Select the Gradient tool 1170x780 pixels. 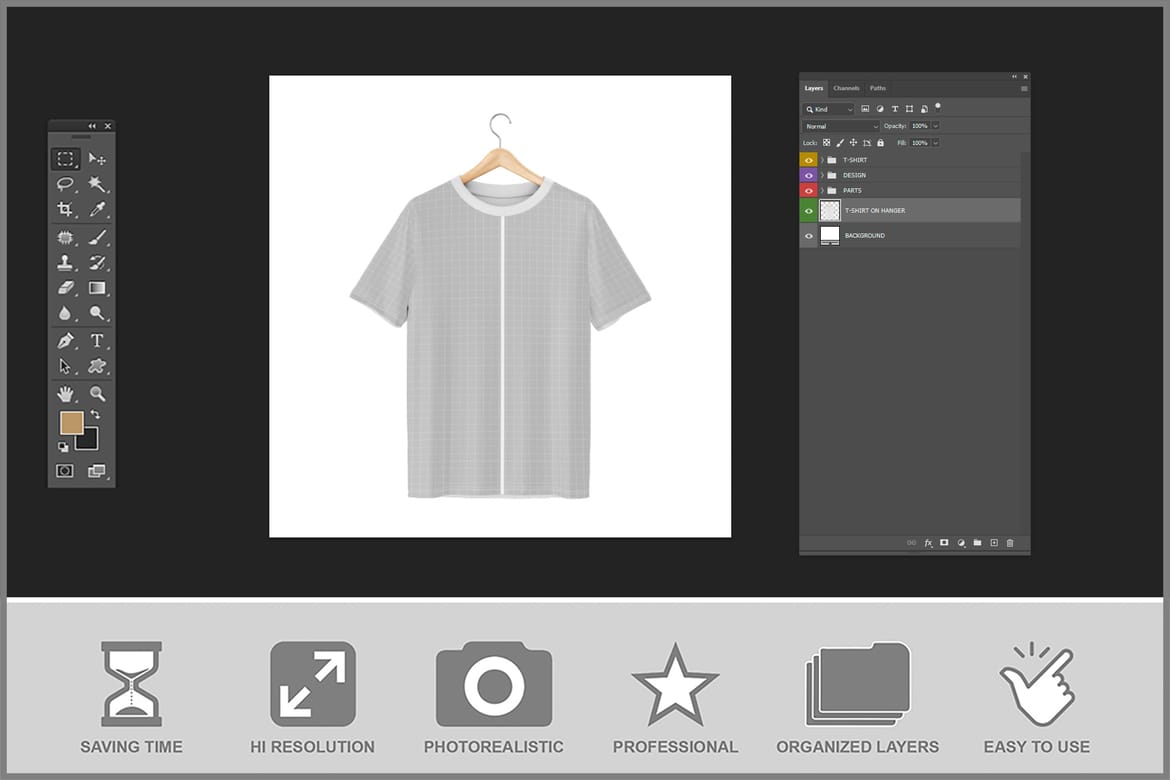[x=97, y=287]
